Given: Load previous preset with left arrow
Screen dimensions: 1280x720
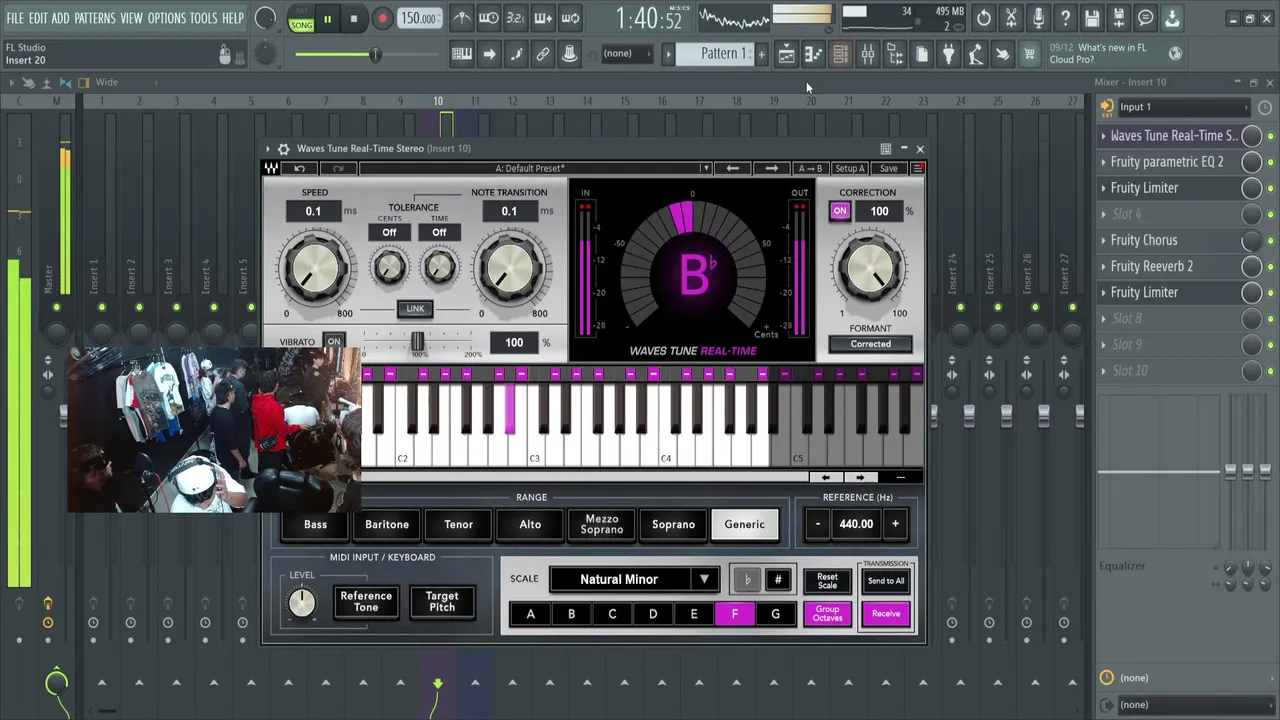Looking at the screenshot, I should pyautogui.click(x=733, y=168).
